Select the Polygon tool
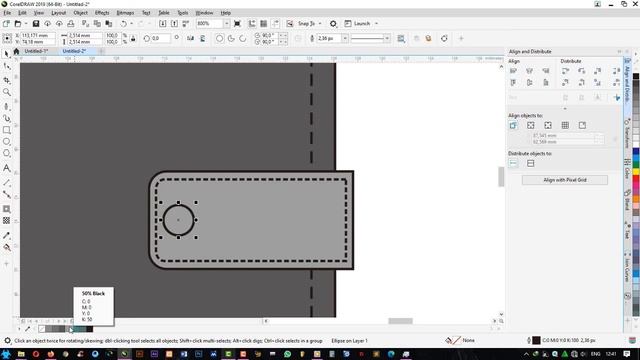The width and height of the screenshot is (640, 360). coord(7,153)
